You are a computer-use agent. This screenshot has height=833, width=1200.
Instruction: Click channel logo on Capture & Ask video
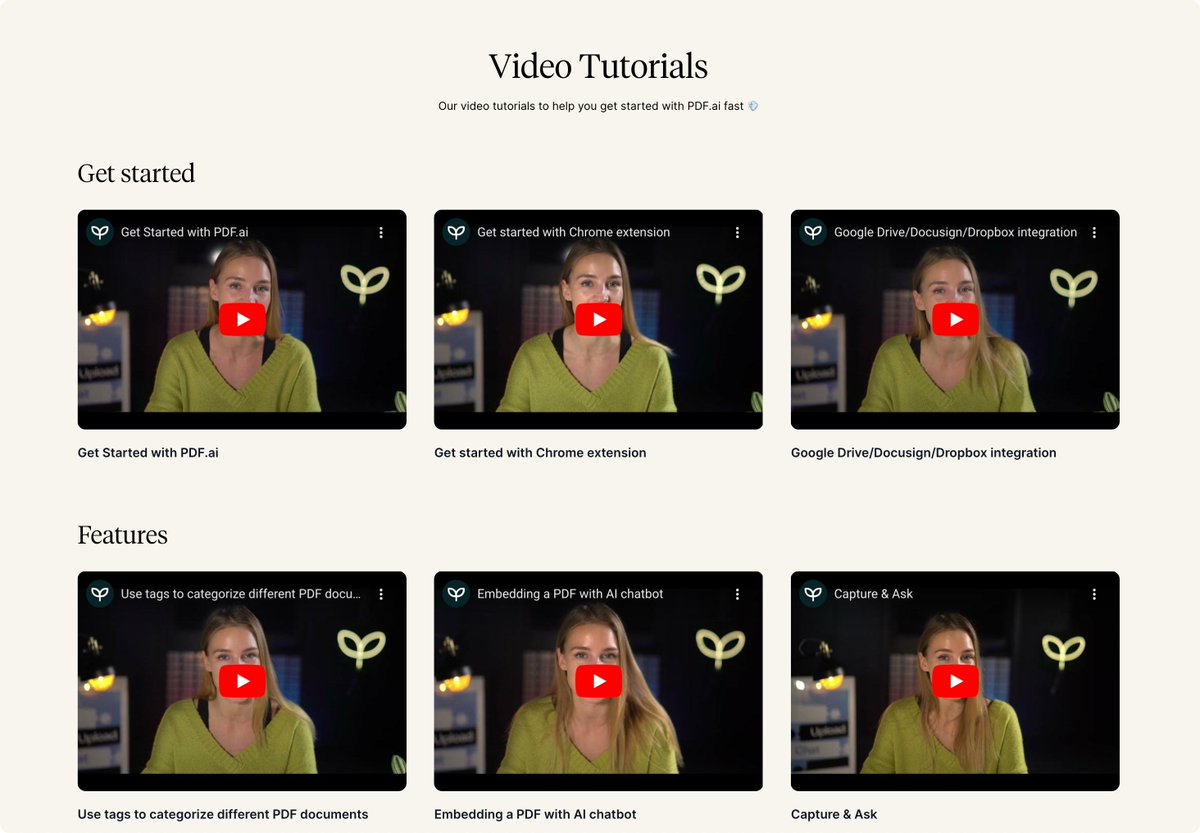(x=813, y=594)
